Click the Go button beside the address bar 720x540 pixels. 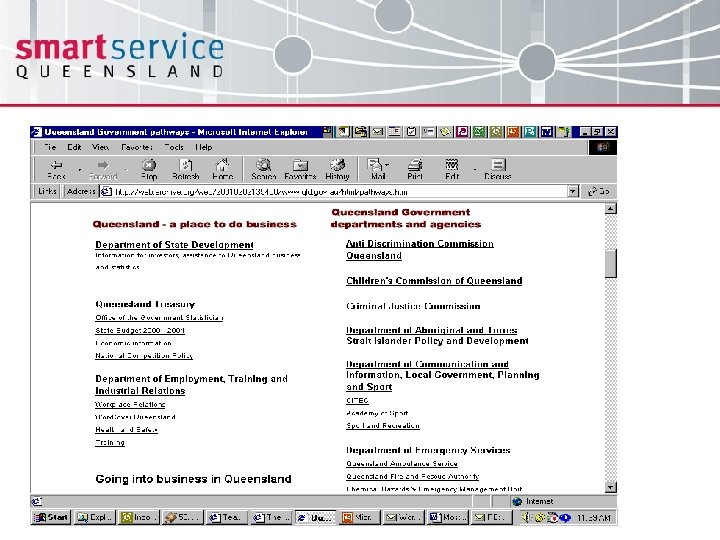tap(599, 191)
